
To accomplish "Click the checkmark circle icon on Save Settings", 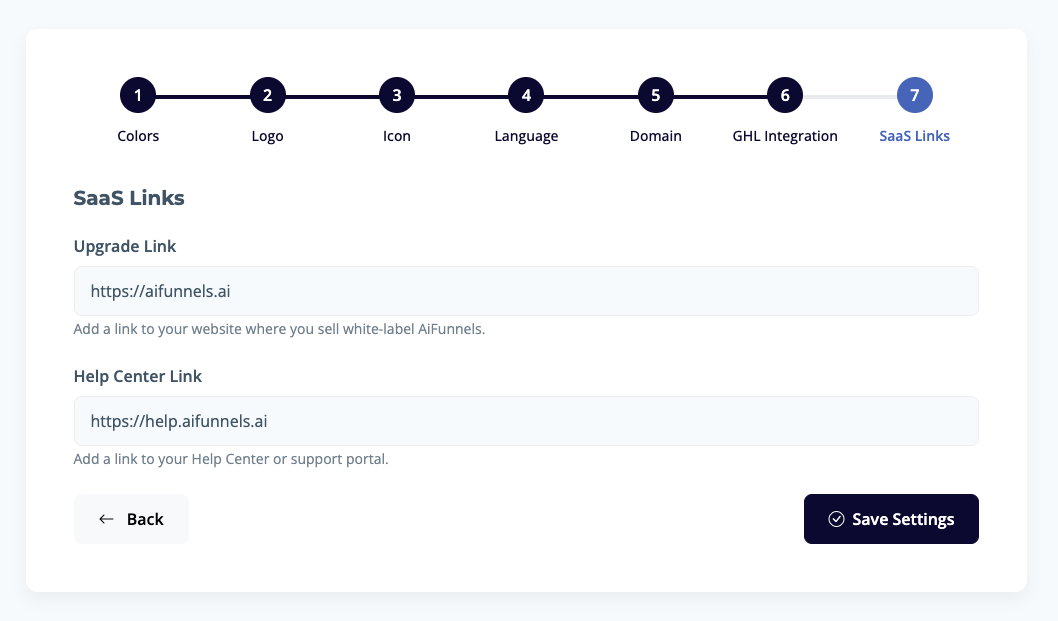I will pyautogui.click(x=837, y=519).
